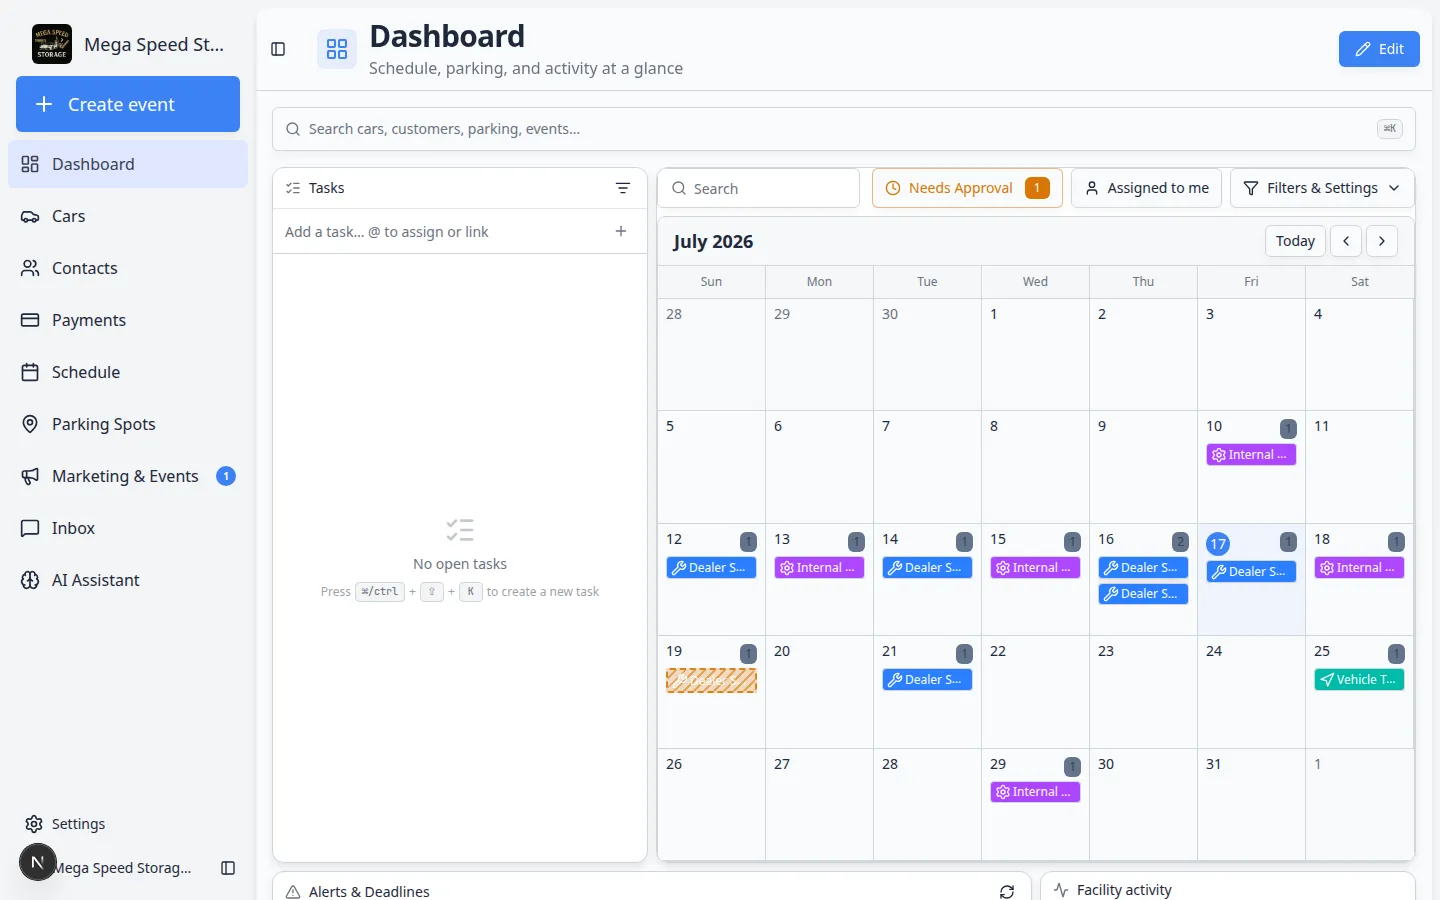Click the calendar Search field

758,188
